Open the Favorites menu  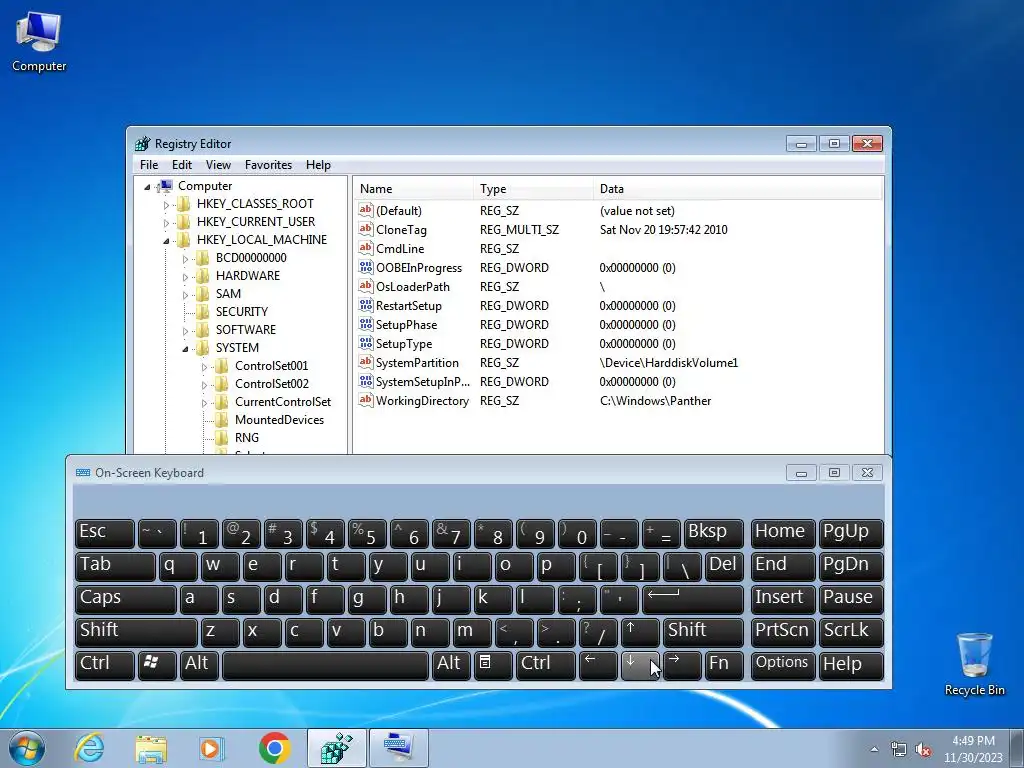tap(268, 165)
